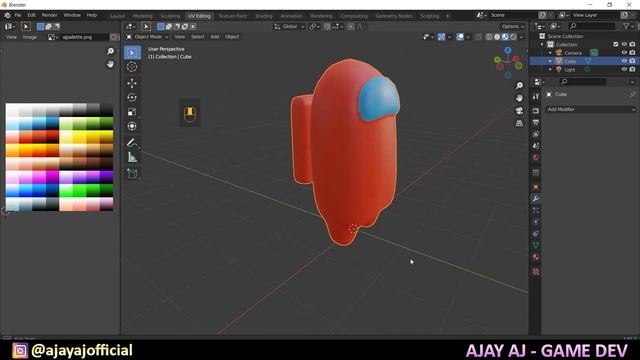Image resolution: width=640 pixels, height=360 pixels.
Task: Select the Move tool
Action: (x=132, y=83)
